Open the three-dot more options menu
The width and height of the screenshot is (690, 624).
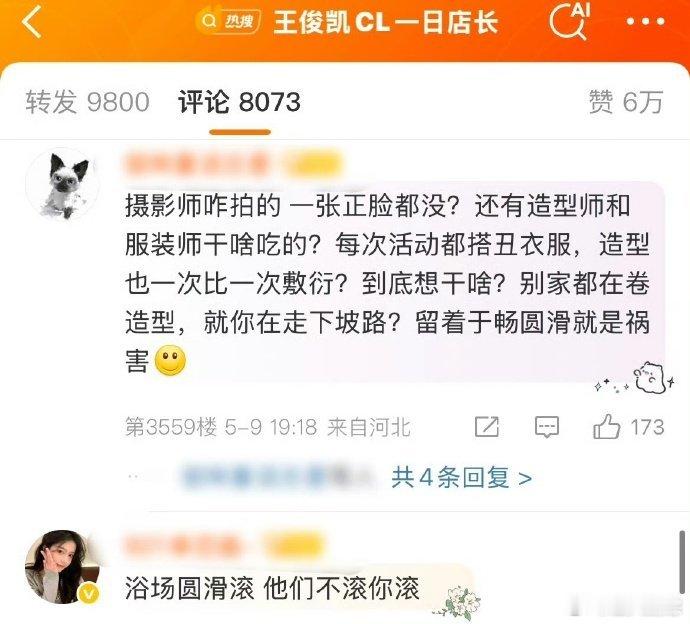tap(645, 21)
